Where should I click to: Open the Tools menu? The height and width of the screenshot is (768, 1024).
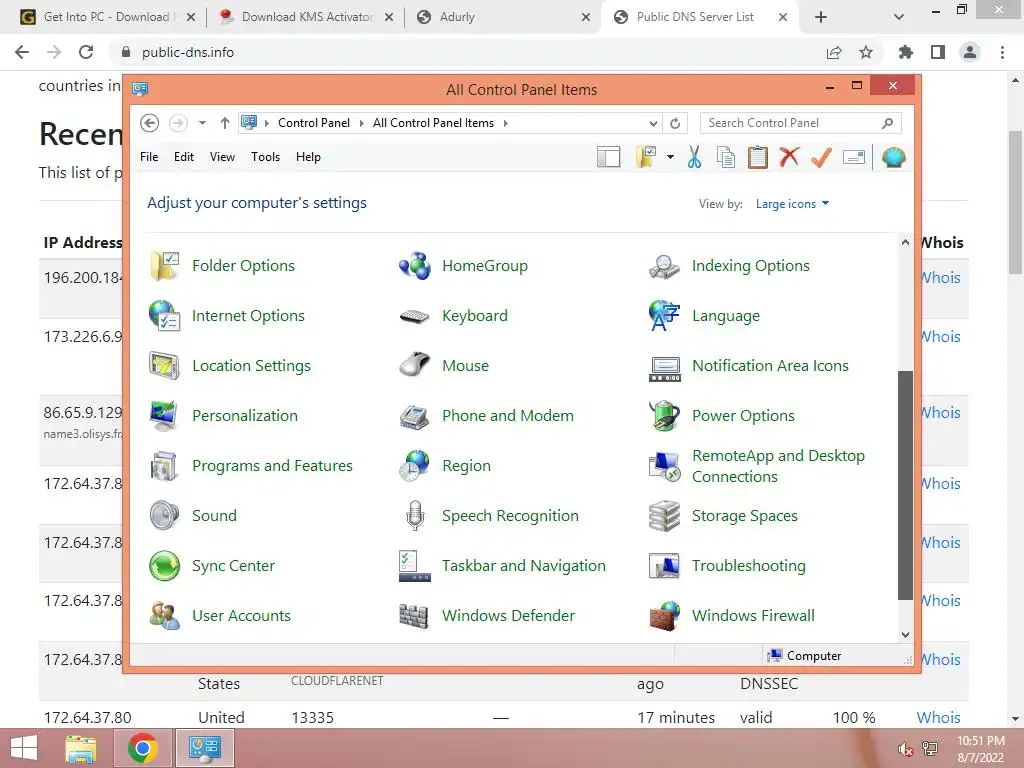(265, 157)
